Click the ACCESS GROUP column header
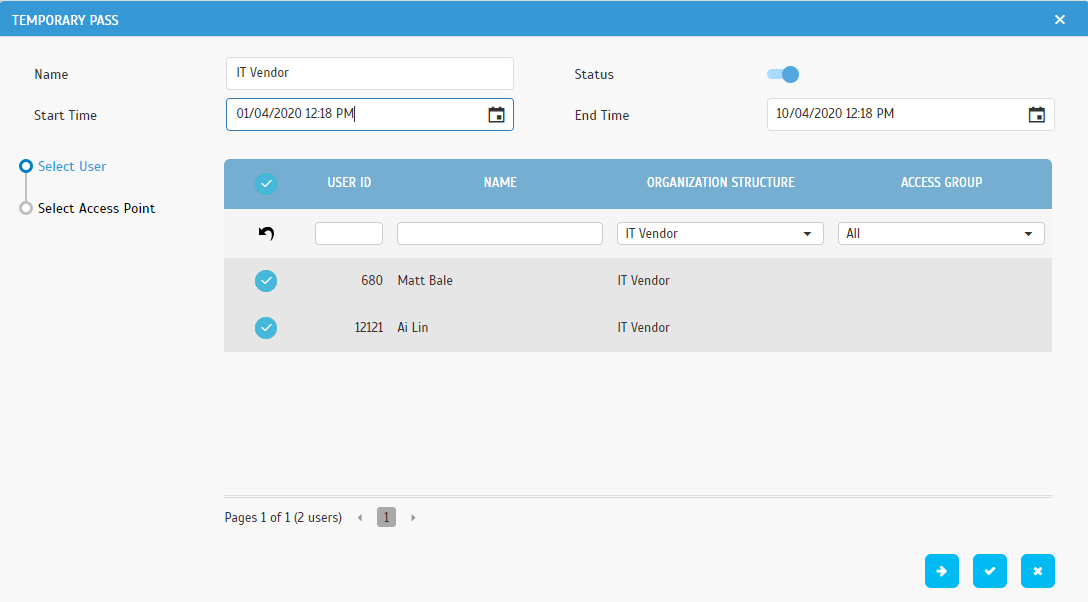The image size is (1088, 602). pos(941,182)
